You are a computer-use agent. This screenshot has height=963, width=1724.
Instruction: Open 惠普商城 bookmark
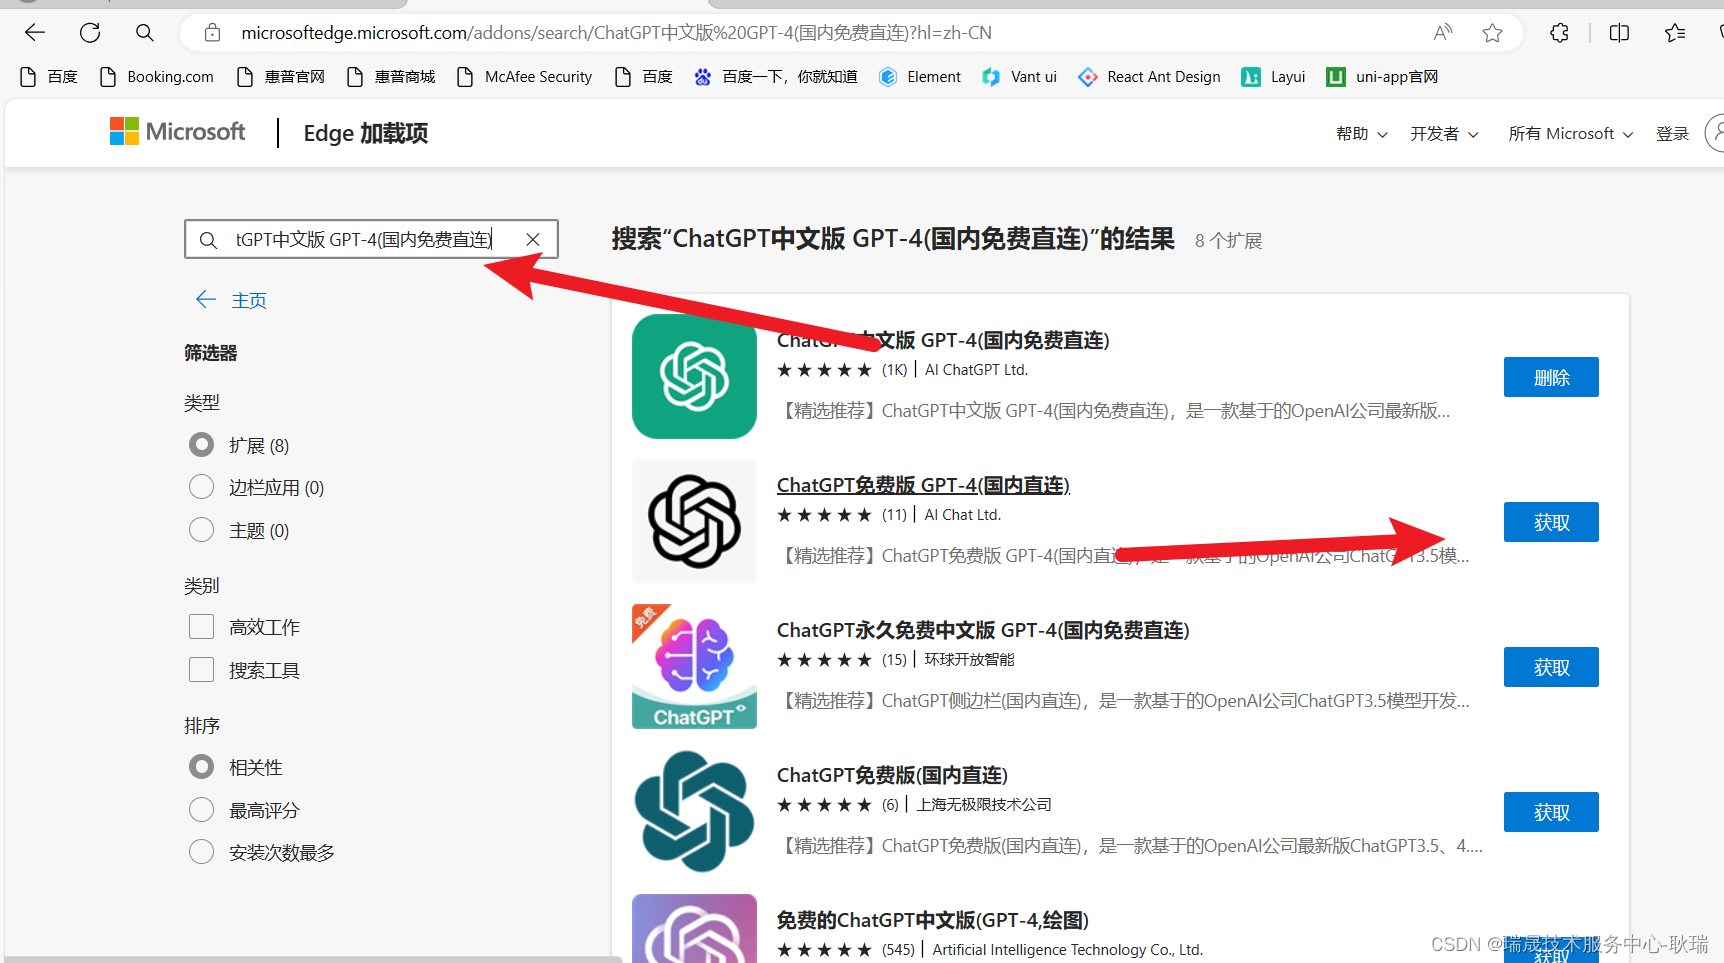click(x=391, y=77)
